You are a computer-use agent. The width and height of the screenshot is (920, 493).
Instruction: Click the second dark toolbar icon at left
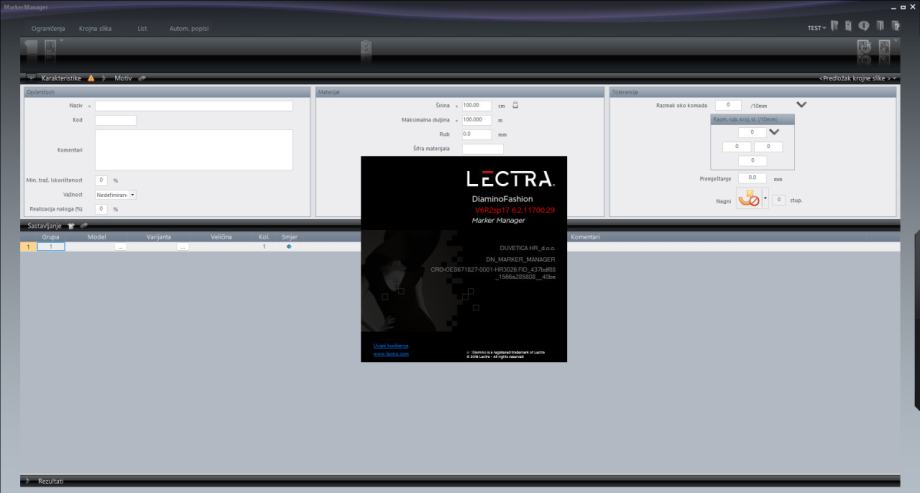50,49
